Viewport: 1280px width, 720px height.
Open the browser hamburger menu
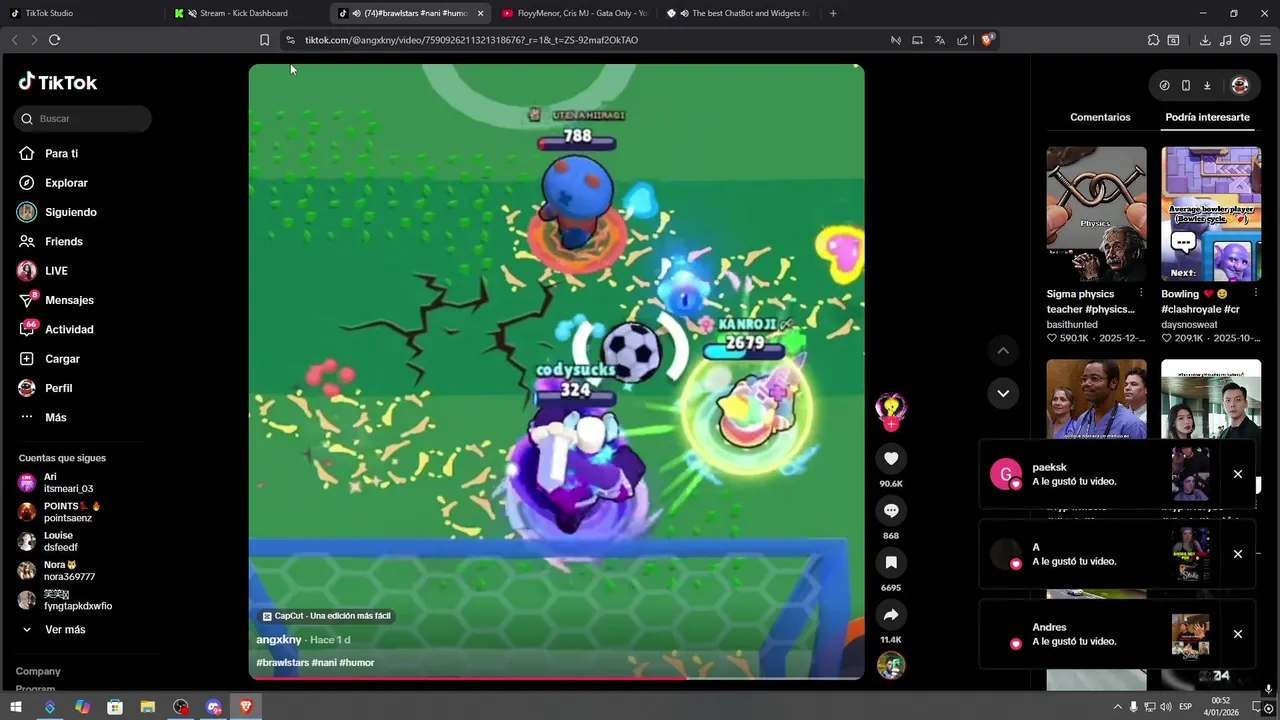pyautogui.click(x=1266, y=40)
